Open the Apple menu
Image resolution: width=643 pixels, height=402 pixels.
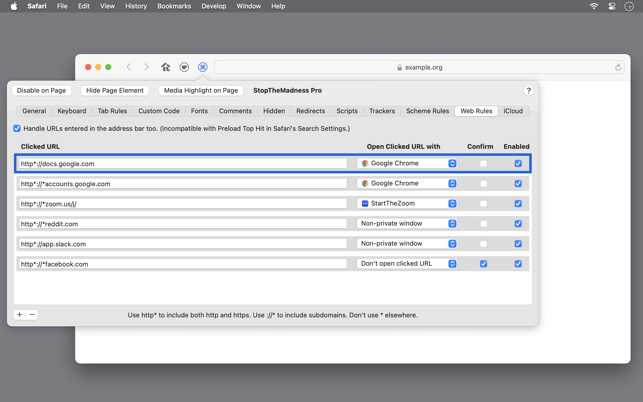tap(14, 6)
